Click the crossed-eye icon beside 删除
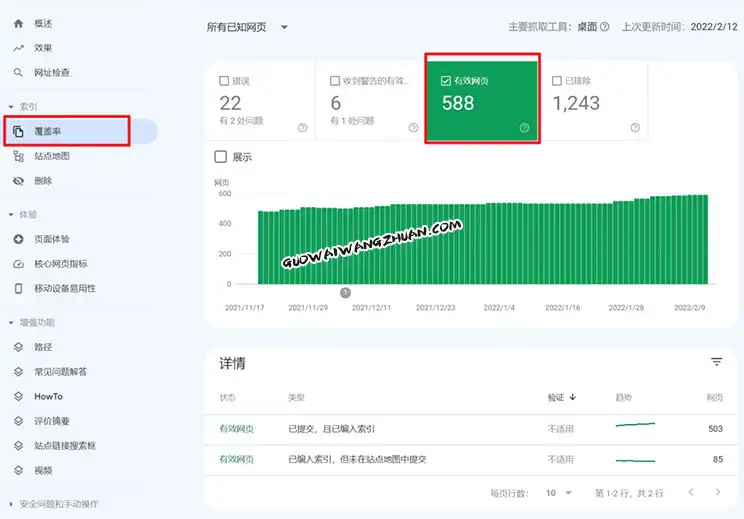 click(x=18, y=181)
